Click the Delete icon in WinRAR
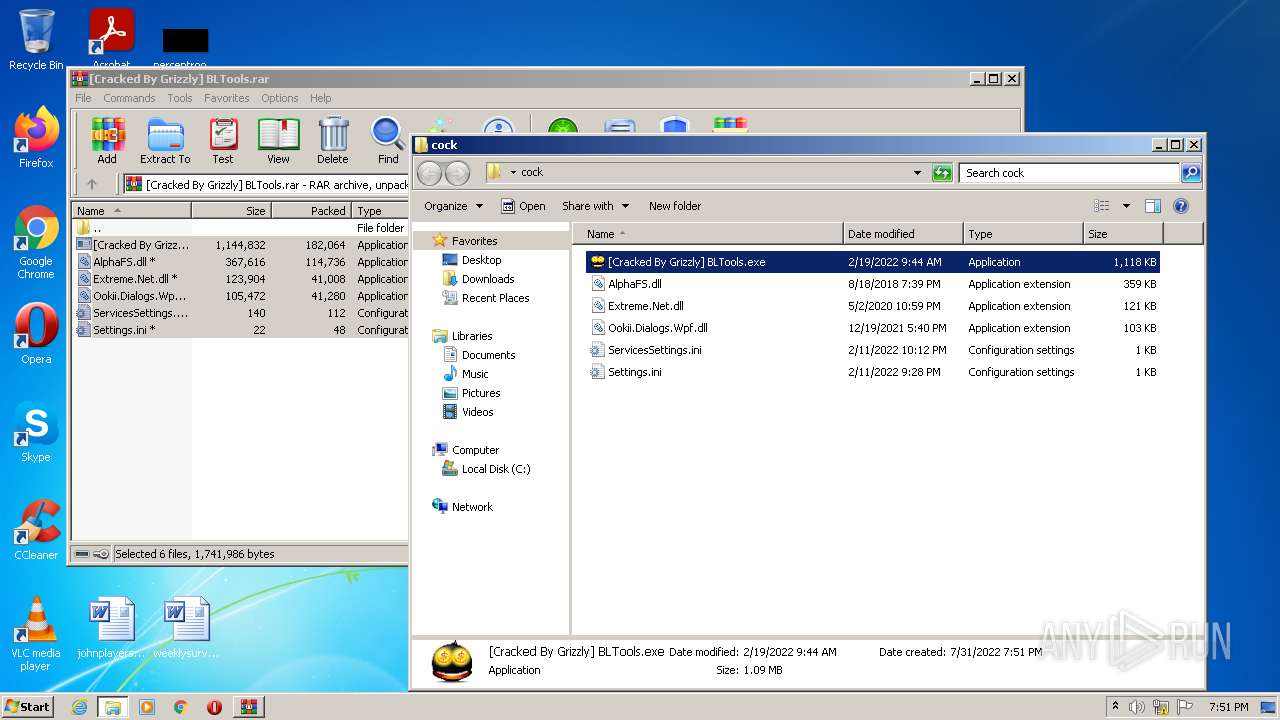Image resolution: width=1280 pixels, height=720 pixels. [x=333, y=140]
